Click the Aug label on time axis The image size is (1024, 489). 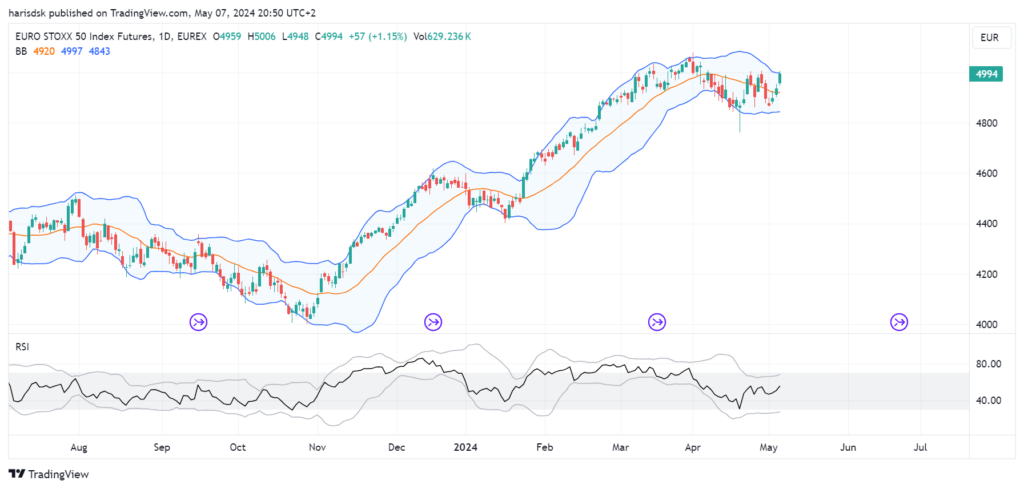coord(78,448)
